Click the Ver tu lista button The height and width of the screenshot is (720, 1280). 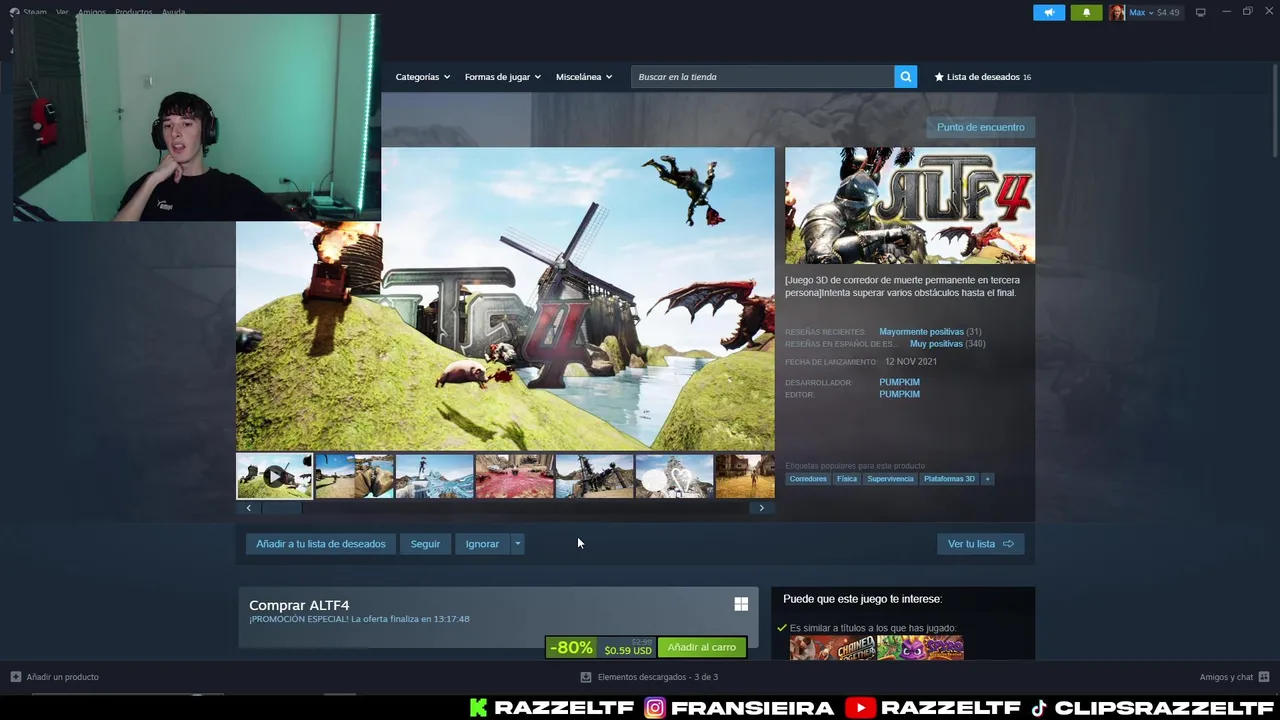point(980,544)
